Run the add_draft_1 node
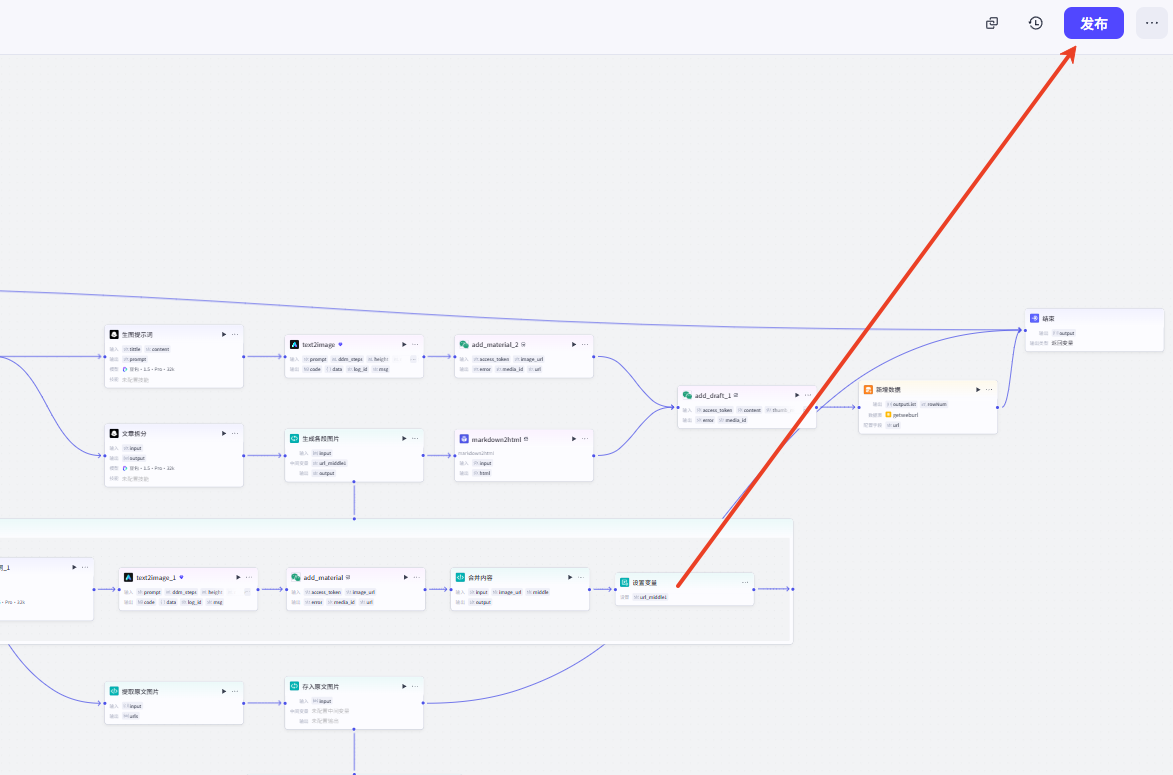The width and height of the screenshot is (1173, 775). 797,396
